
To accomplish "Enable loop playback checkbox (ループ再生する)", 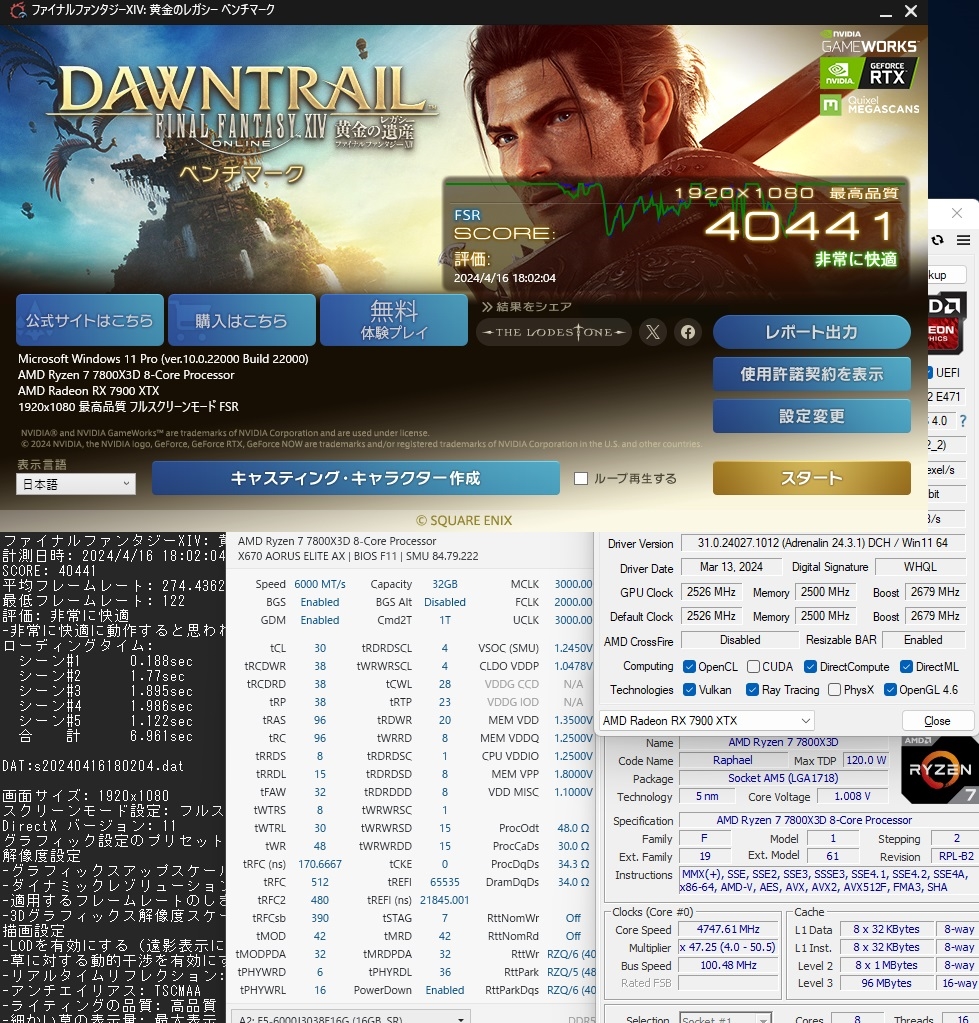I will tap(580, 478).
